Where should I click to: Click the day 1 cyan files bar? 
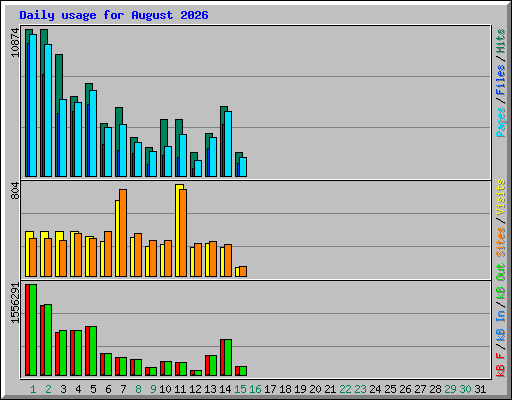[x=33, y=105]
